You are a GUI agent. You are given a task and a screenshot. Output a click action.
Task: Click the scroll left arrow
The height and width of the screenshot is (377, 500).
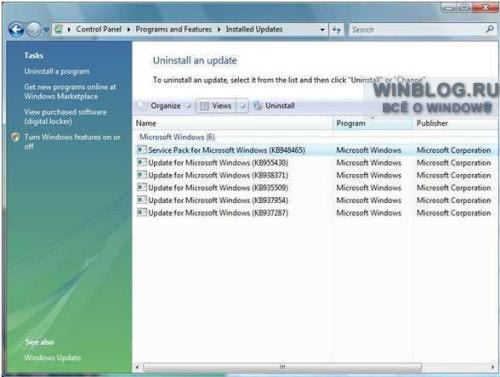(137, 367)
